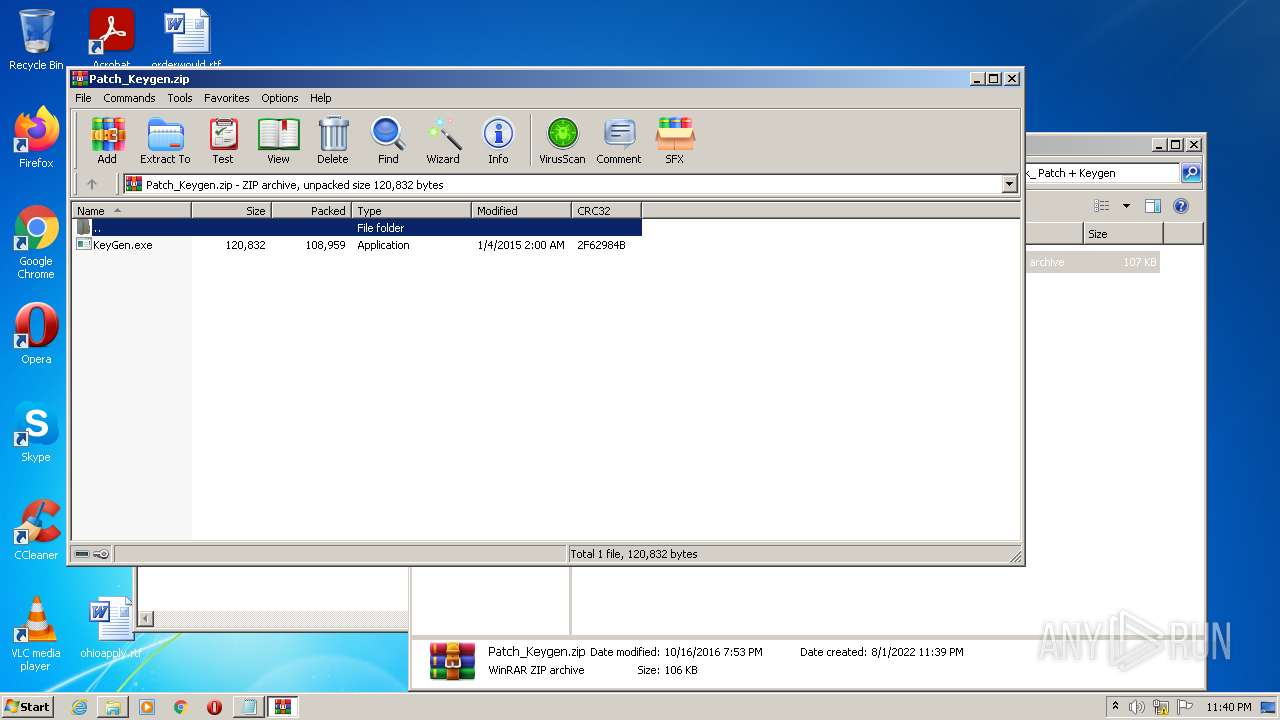Open Windows Explorer taskbar icon
This screenshot has height=720, width=1280.
click(113, 707)
